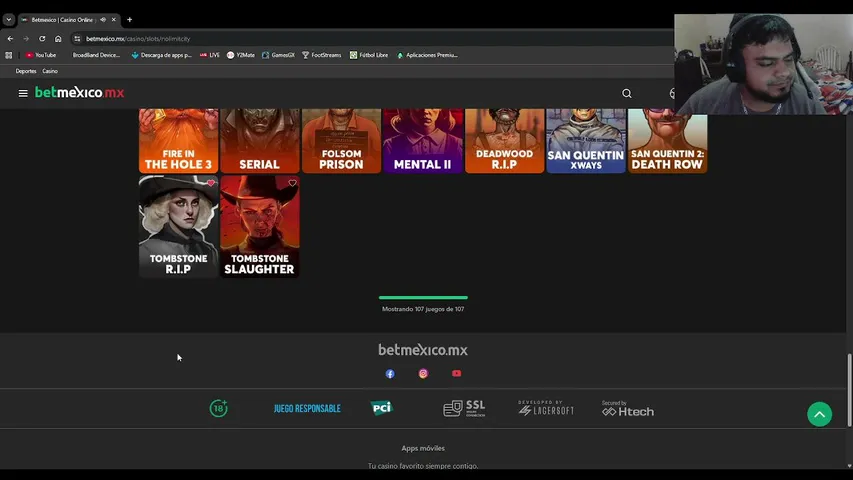Select the Deportes menu item
The image size is (853, 480).
pos(26,71)
